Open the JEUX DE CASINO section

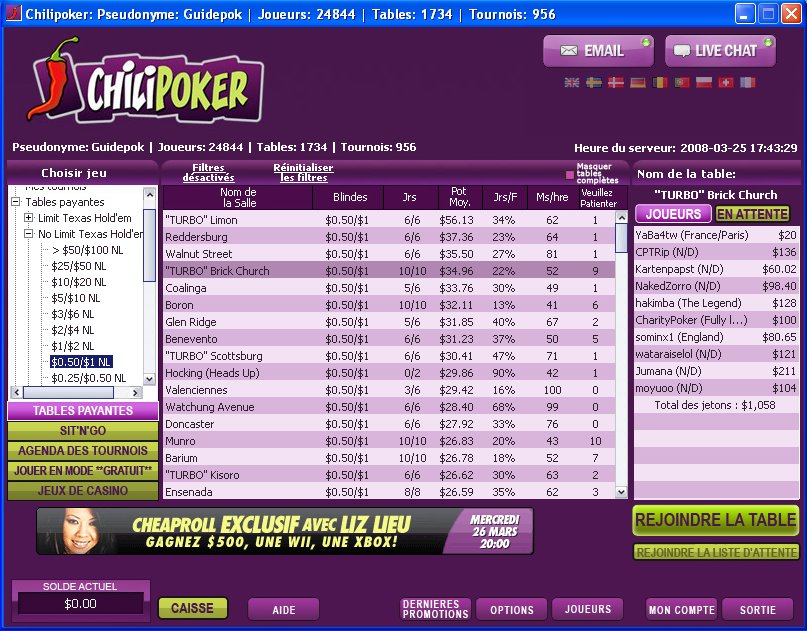[83, 490]
